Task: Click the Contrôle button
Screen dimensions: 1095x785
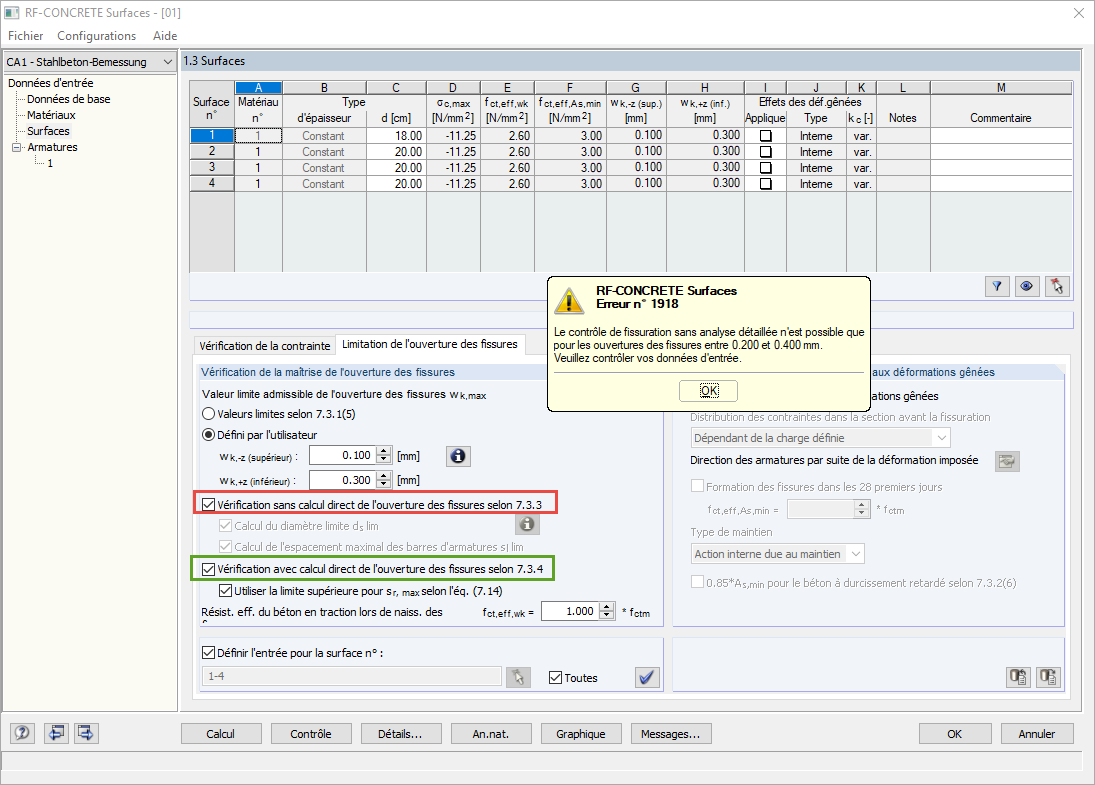Action: [311, 734]
